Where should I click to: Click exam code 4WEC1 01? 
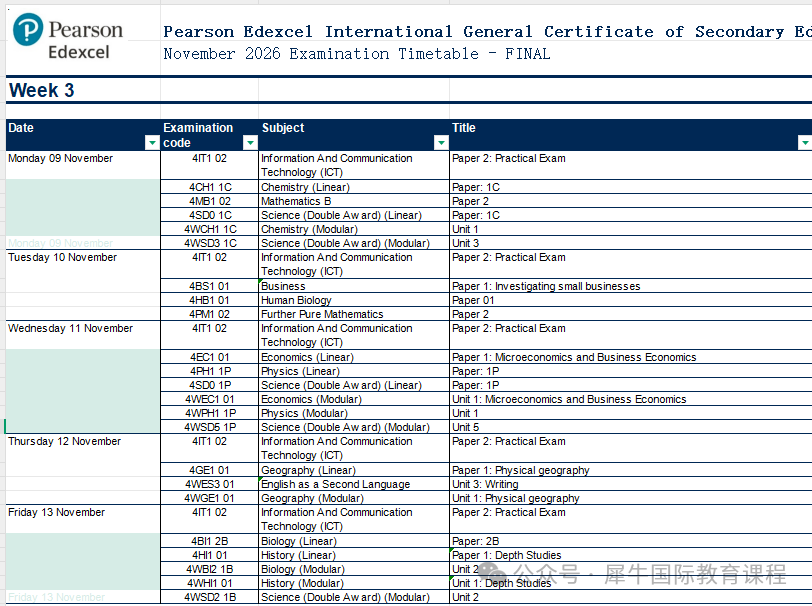coord(210,399)
